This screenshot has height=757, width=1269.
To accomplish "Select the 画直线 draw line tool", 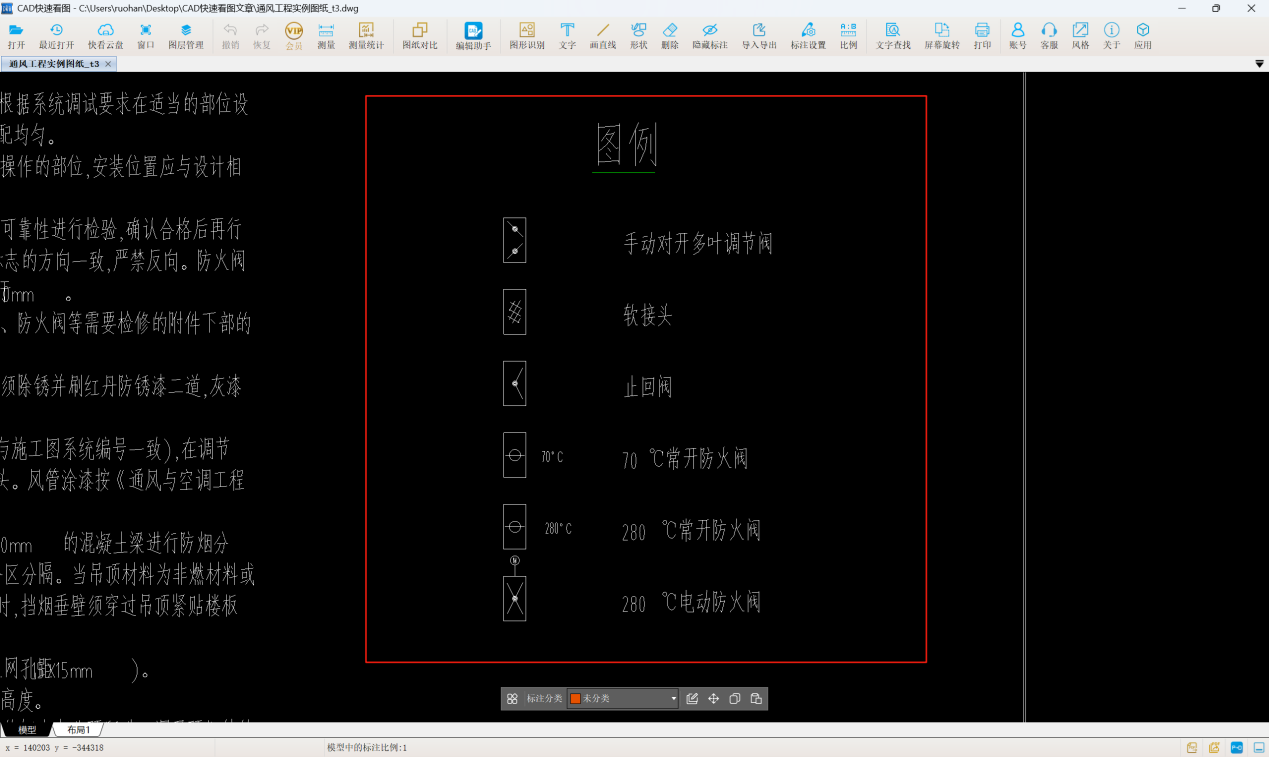I will 602,36.
